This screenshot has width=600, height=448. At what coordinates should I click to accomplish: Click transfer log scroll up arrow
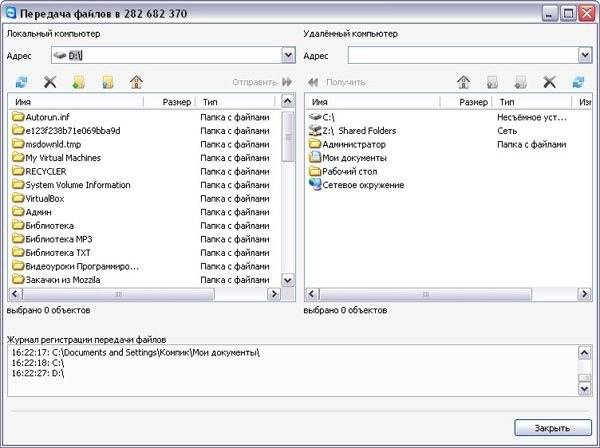click(x=585, y=353)
